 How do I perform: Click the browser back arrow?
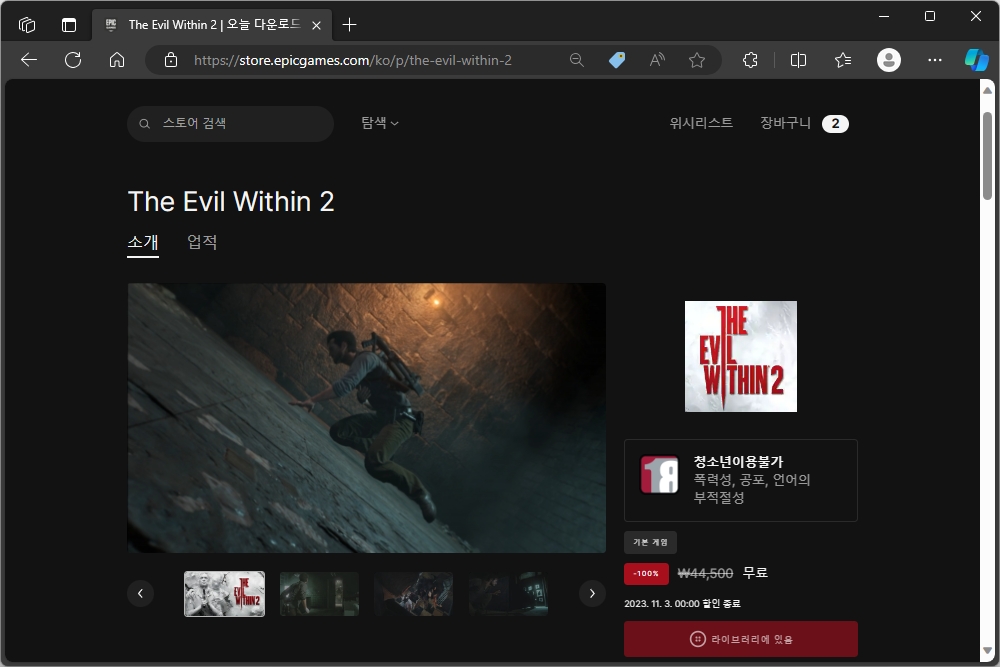pyautogui.click(x=29, y=60)
